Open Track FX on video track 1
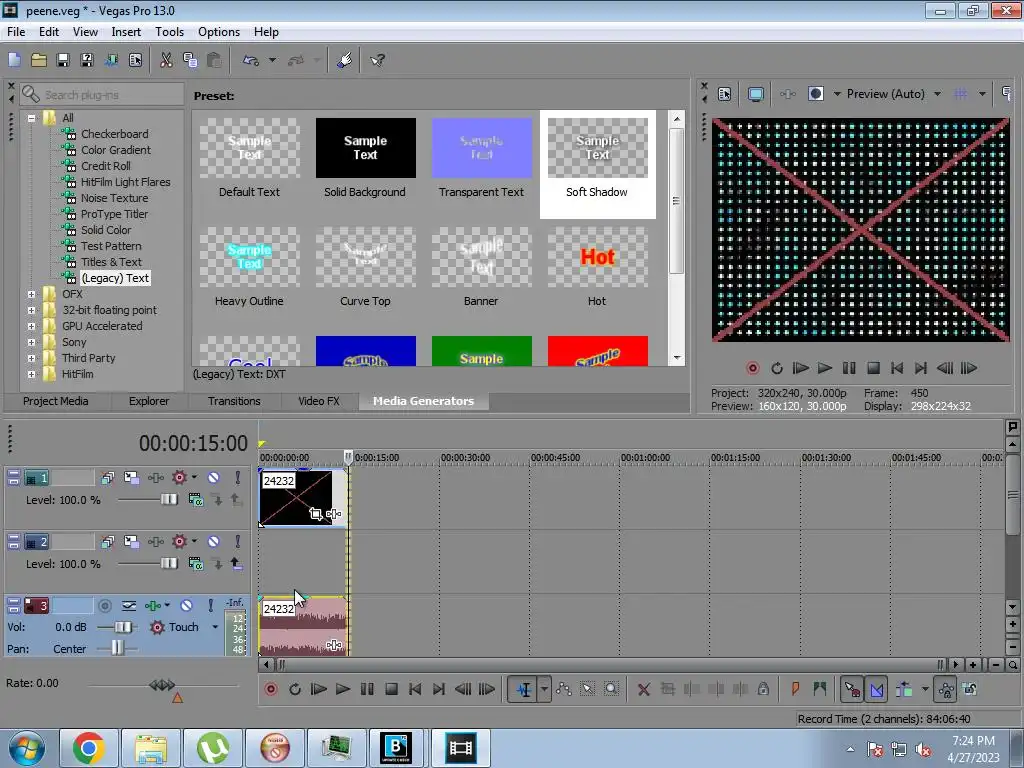This screenshot has height=768, width=1024. (155, 478)
